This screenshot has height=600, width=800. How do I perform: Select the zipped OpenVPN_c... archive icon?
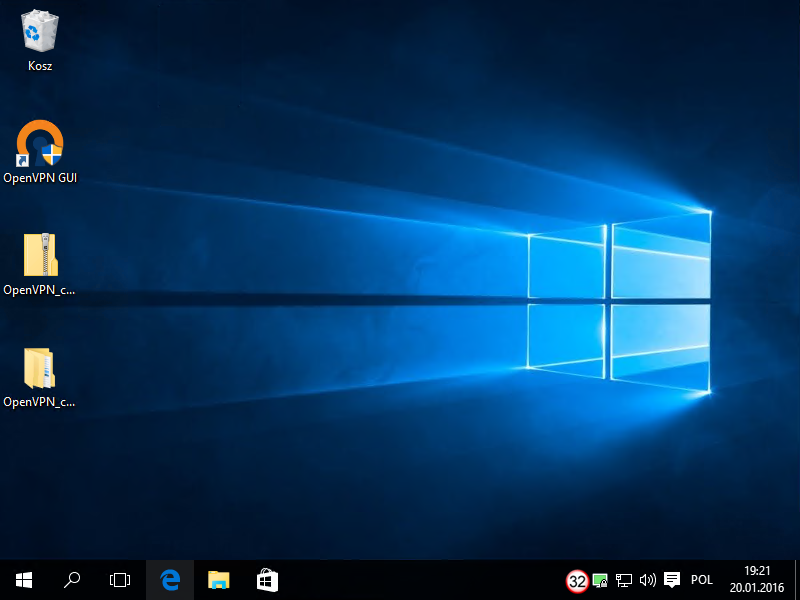(x=40, y=255)
